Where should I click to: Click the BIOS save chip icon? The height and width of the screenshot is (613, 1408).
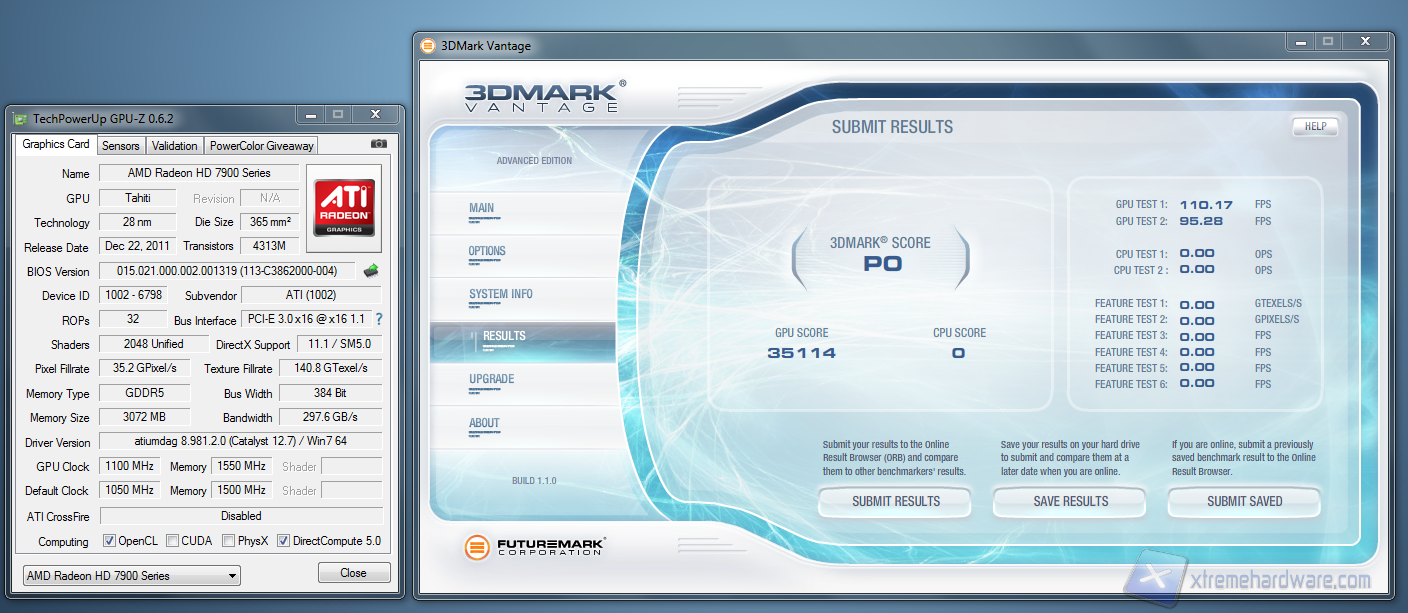click(x=371, y=271)
